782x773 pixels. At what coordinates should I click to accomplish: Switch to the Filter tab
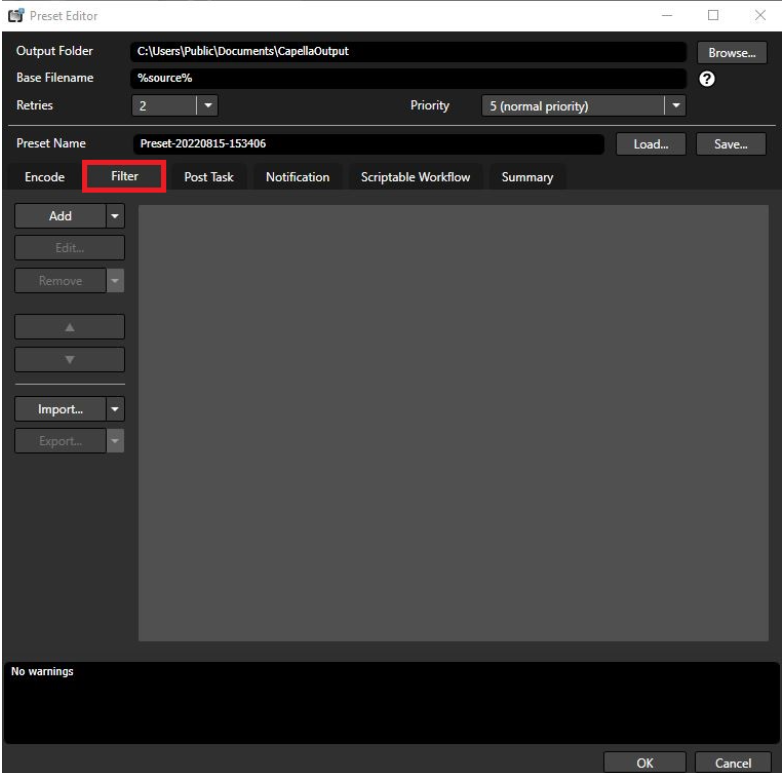tap(124, 176)
